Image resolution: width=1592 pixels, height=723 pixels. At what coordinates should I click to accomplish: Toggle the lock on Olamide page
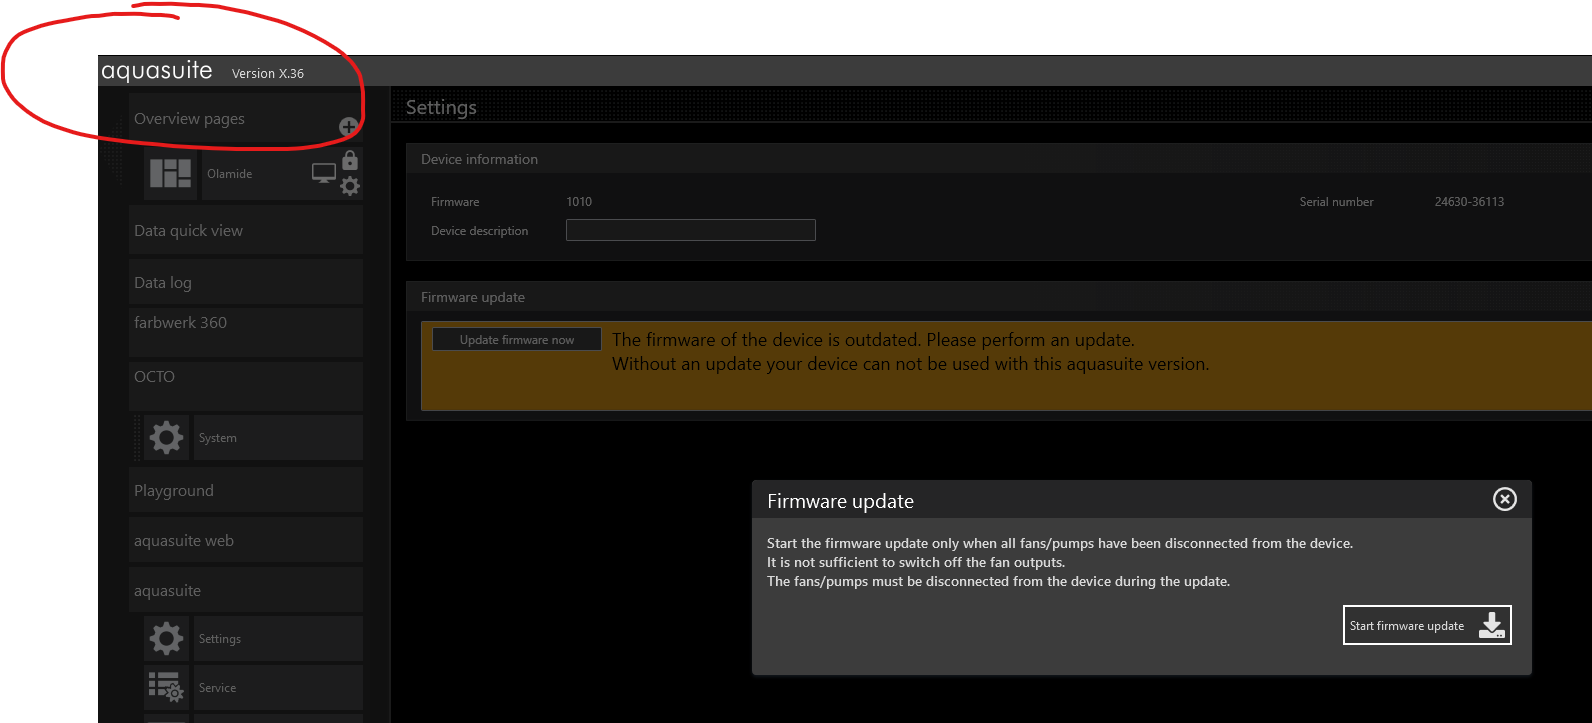[350, 160]
